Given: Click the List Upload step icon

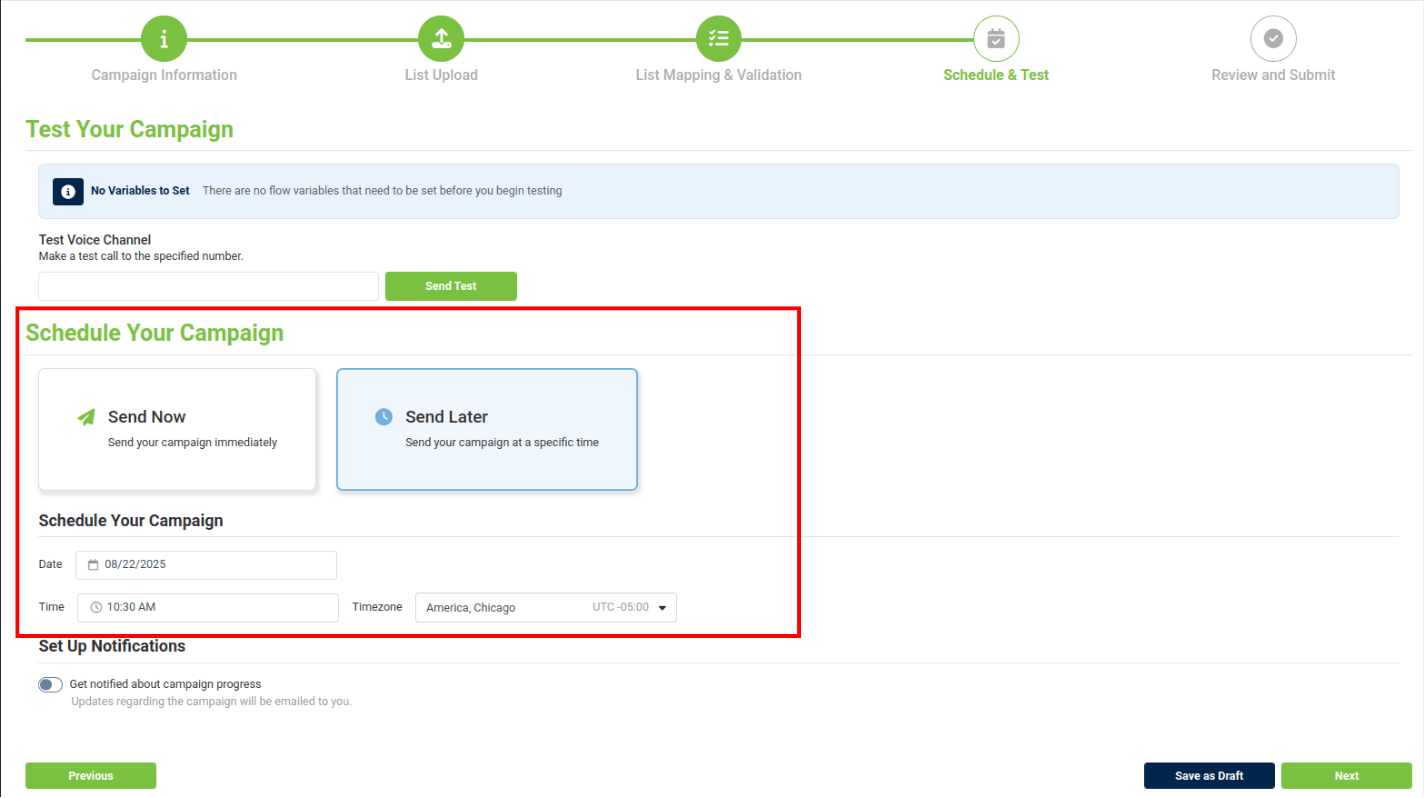Looking at the screenshot, I should click(441, 39).
